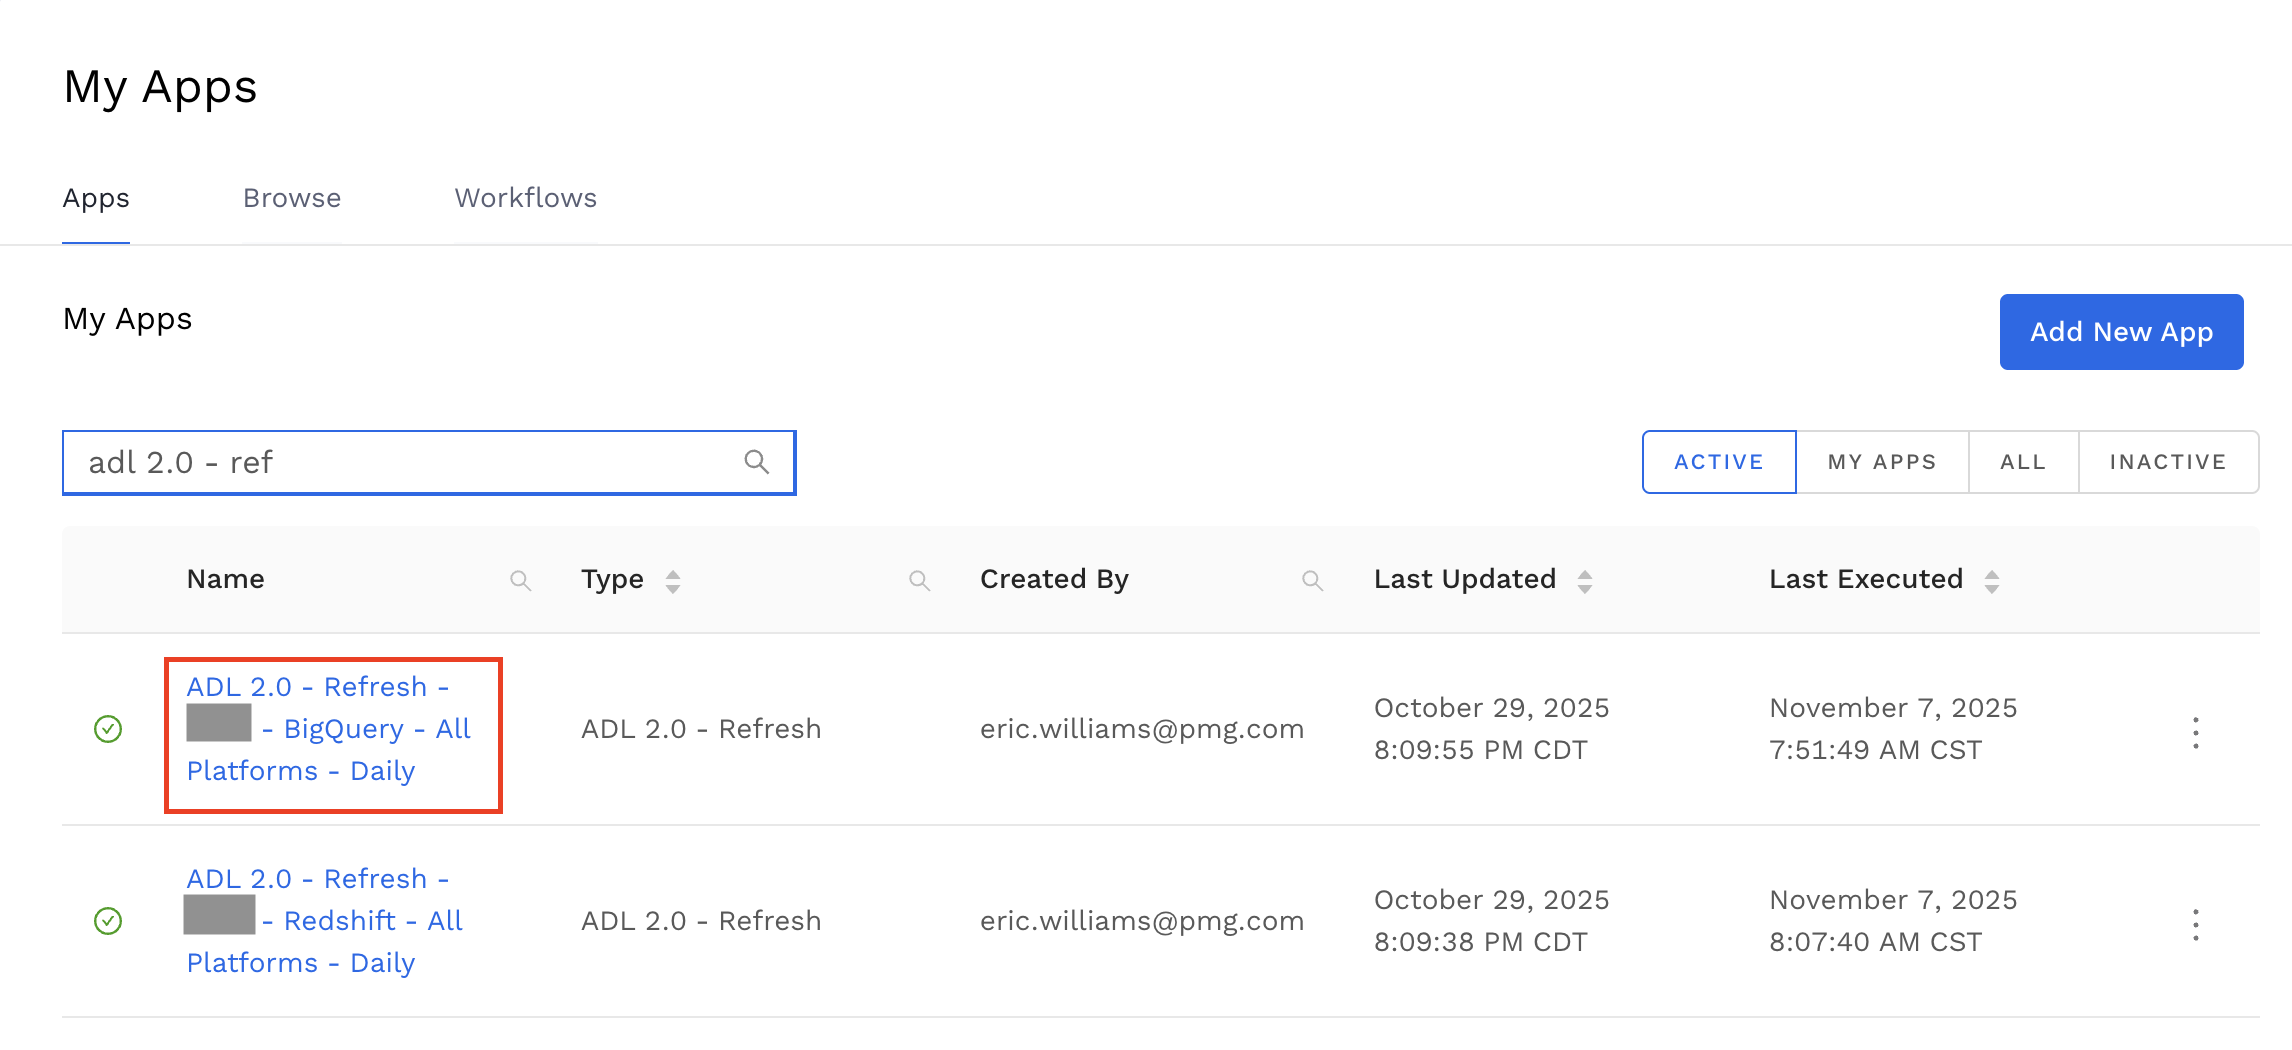Open three-dot menu for Redshift app row
2292x1050 pixels.
point(2195,925)
